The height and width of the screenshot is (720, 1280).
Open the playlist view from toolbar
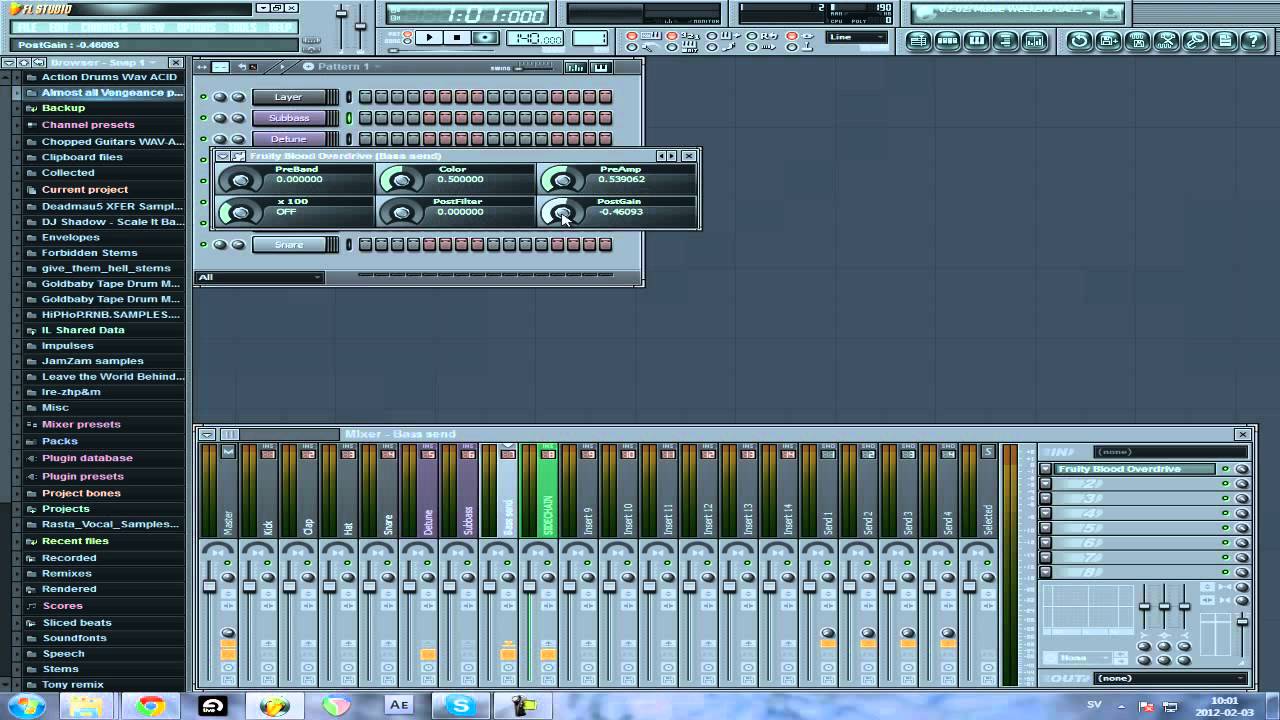coord(919,41)
